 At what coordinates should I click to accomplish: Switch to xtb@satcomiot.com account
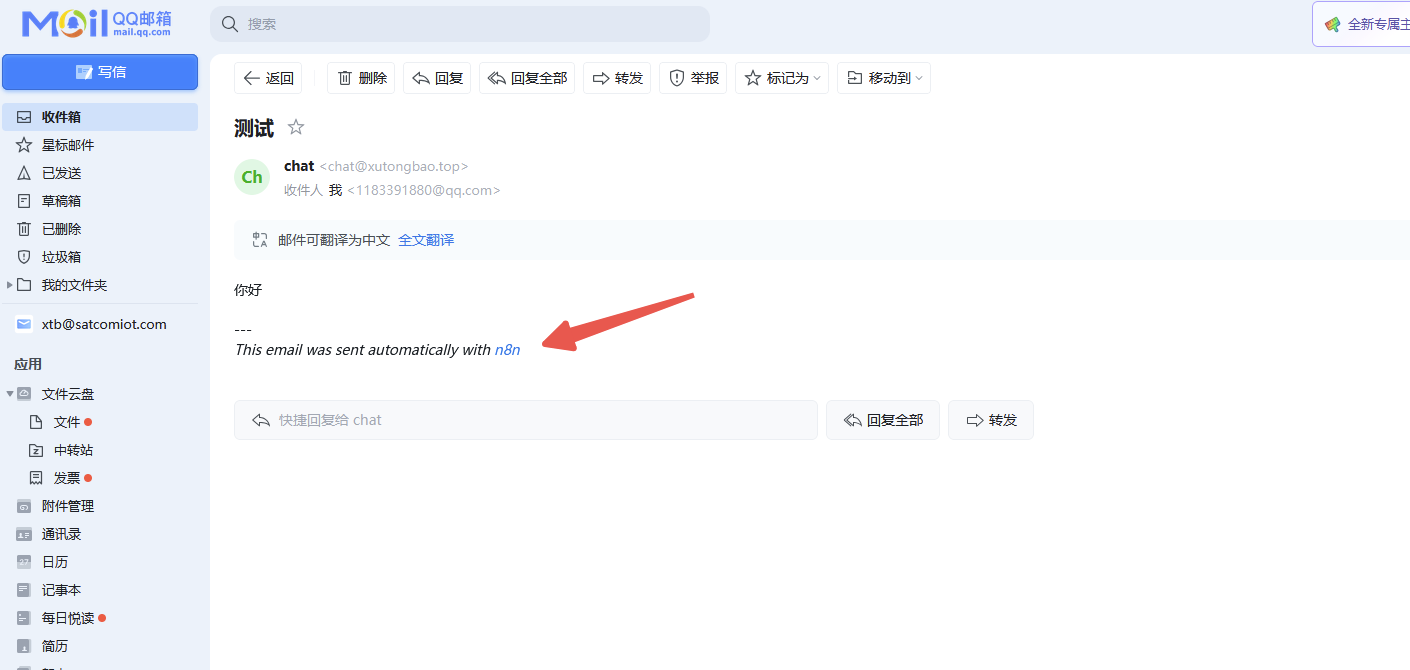[100, 324]
